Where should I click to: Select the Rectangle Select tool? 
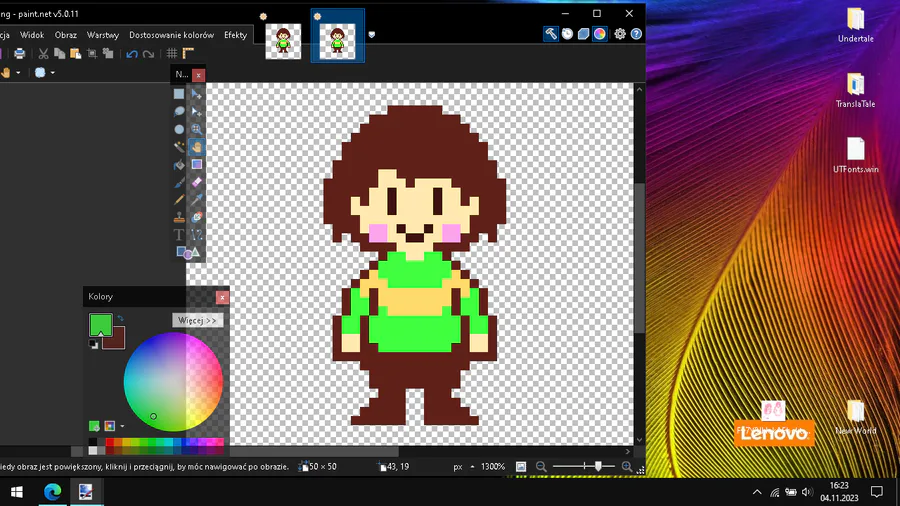(179, 94)
